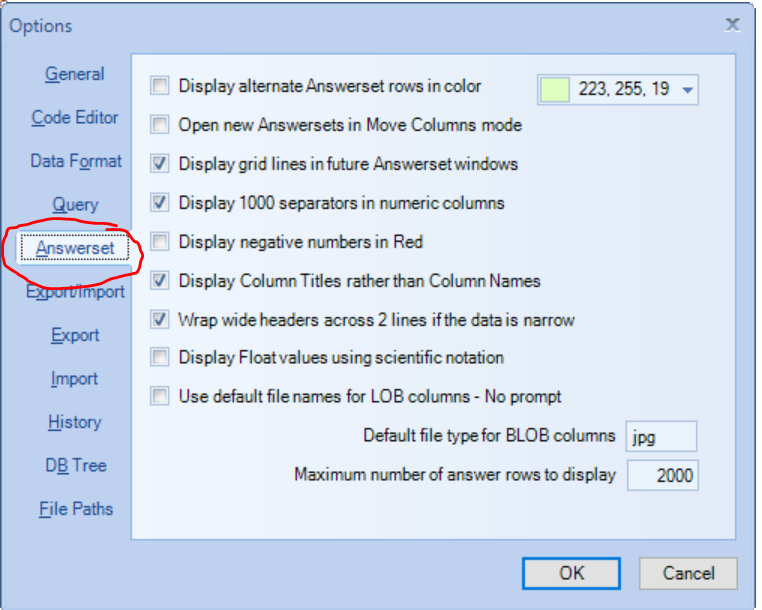Uncheck Display grid lines in future Answersets
Viewport: 762px width, 610px height.
tap(159, 164)
